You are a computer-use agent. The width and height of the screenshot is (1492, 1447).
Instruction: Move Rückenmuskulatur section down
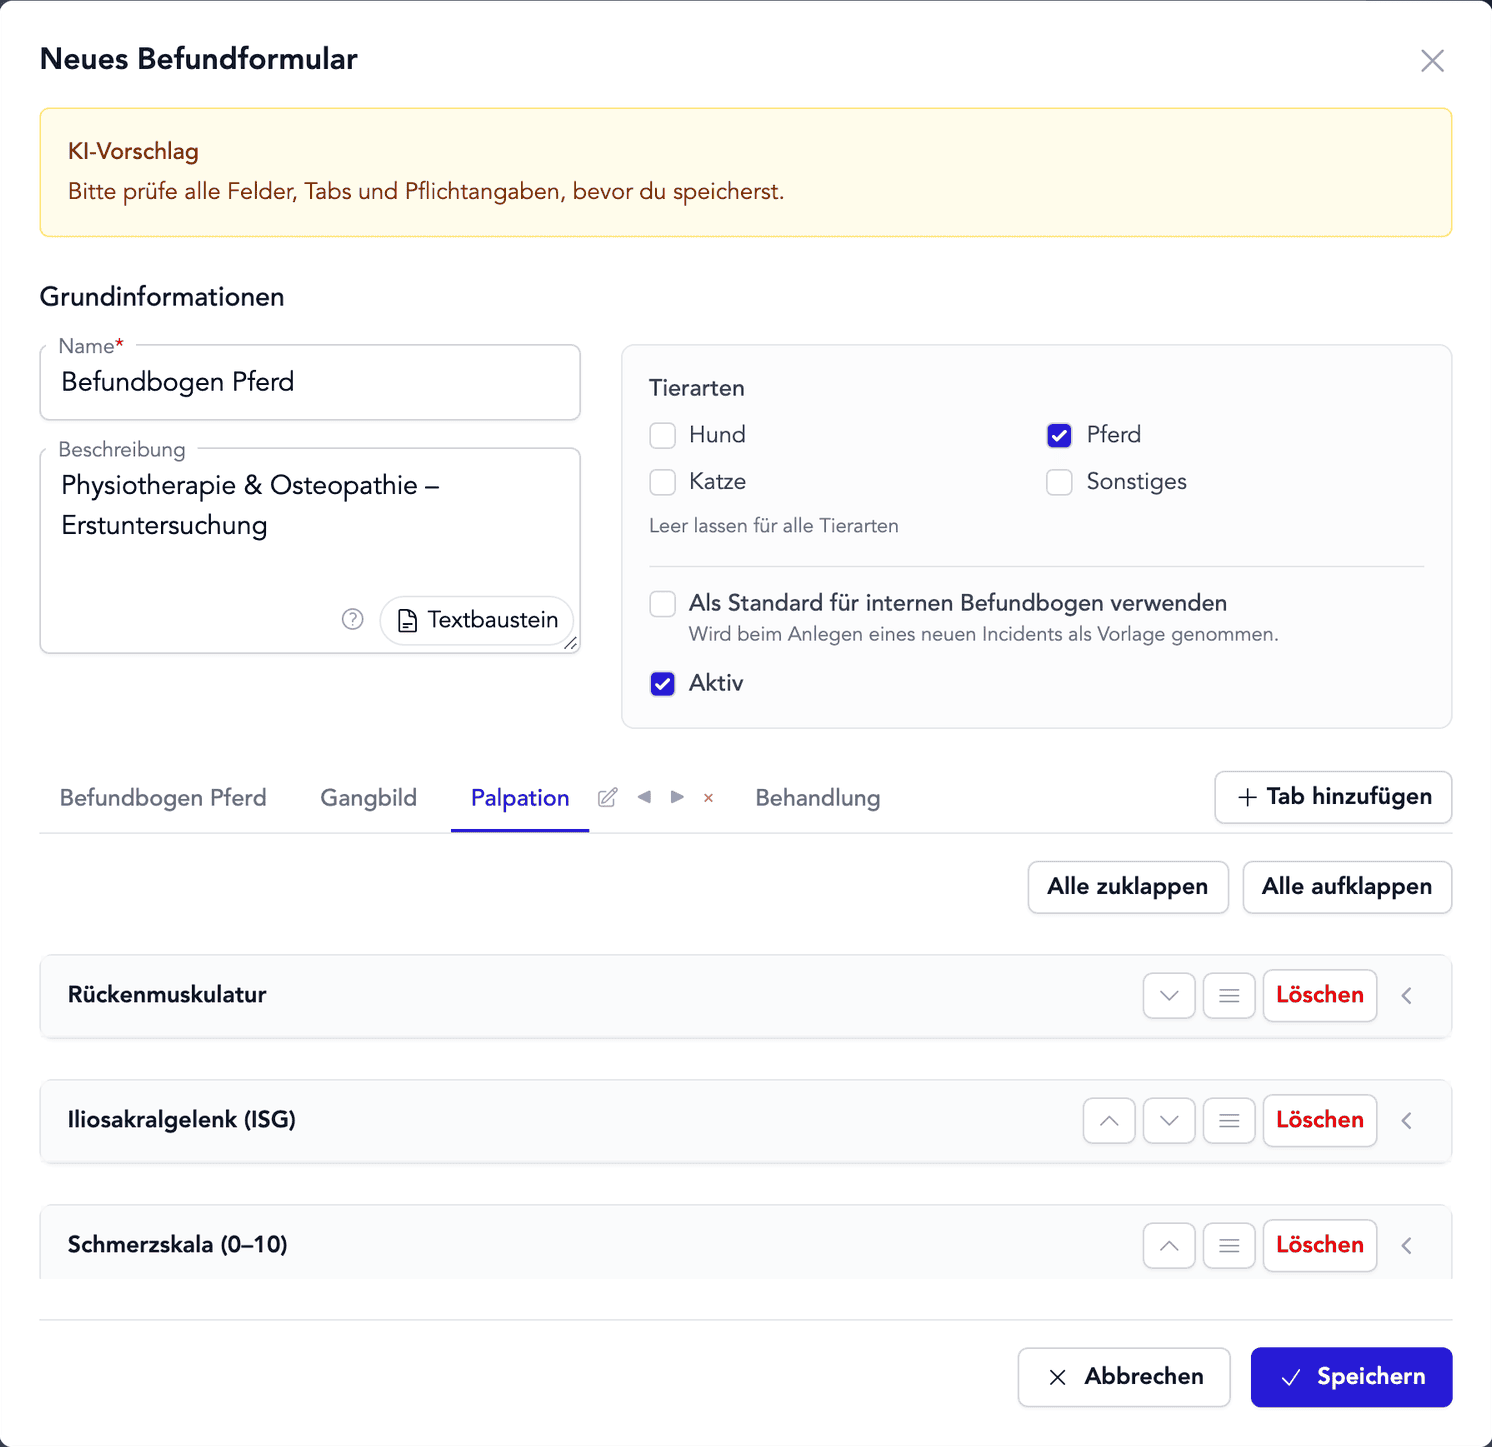pyautogui.click(x=1169, y=995)
